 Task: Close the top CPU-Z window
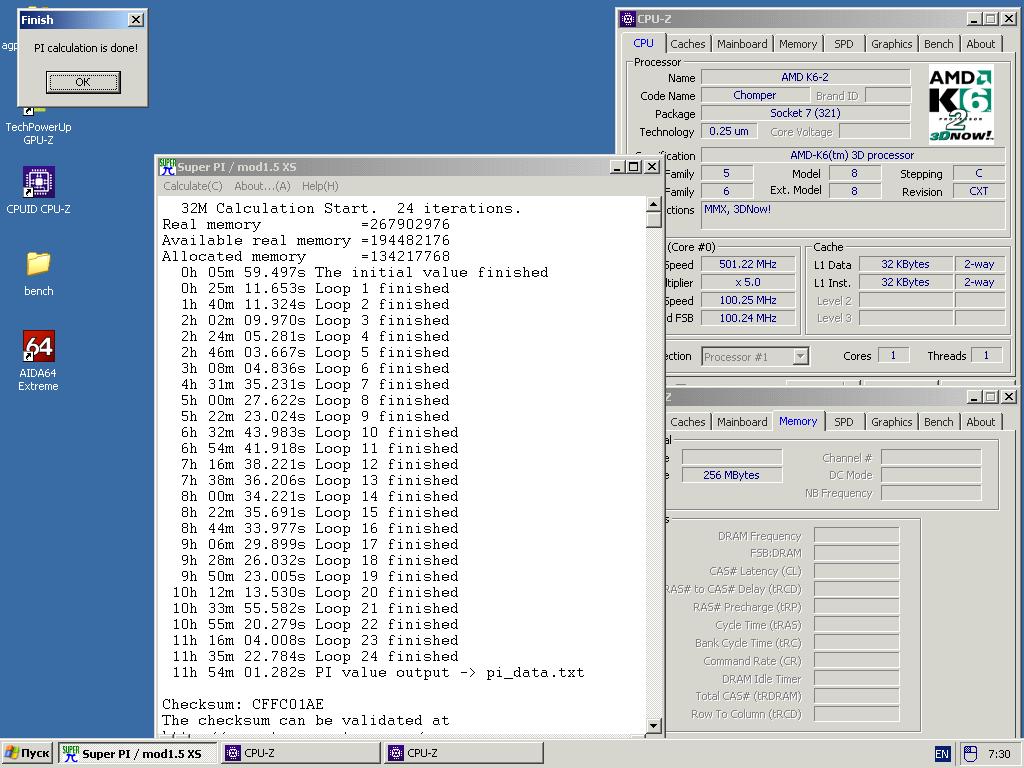click(x=1008, y=19)
